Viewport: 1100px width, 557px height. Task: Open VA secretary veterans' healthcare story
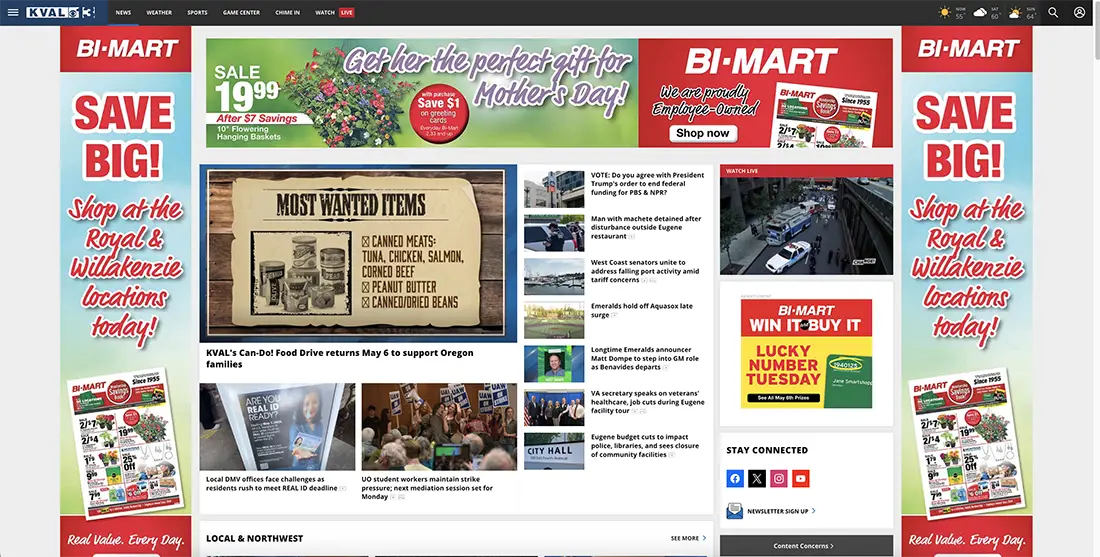[x=647, y=402]
